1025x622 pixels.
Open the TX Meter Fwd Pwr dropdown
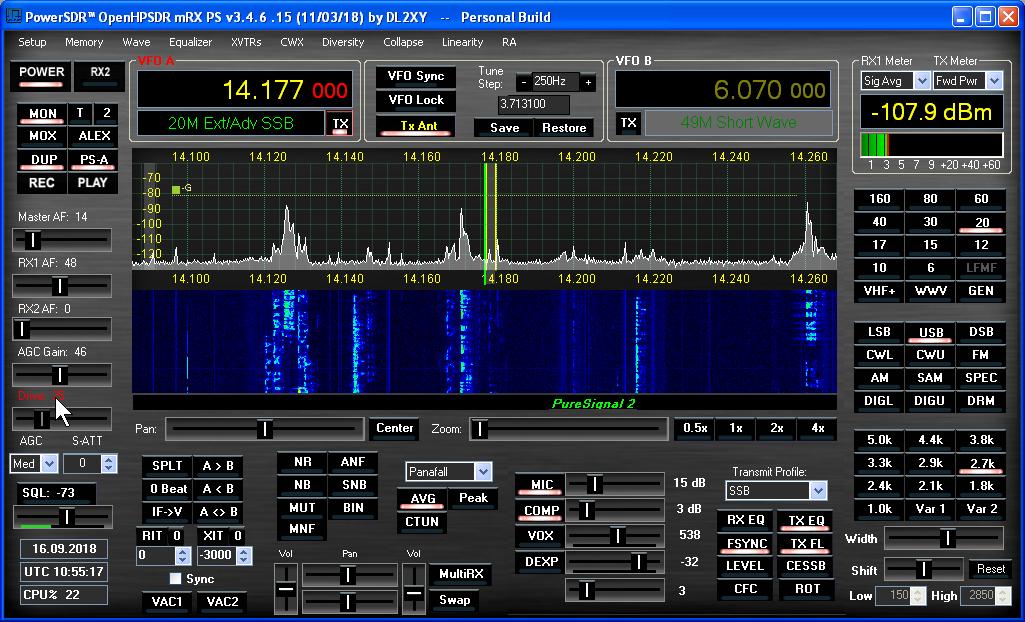pos(994,81)
